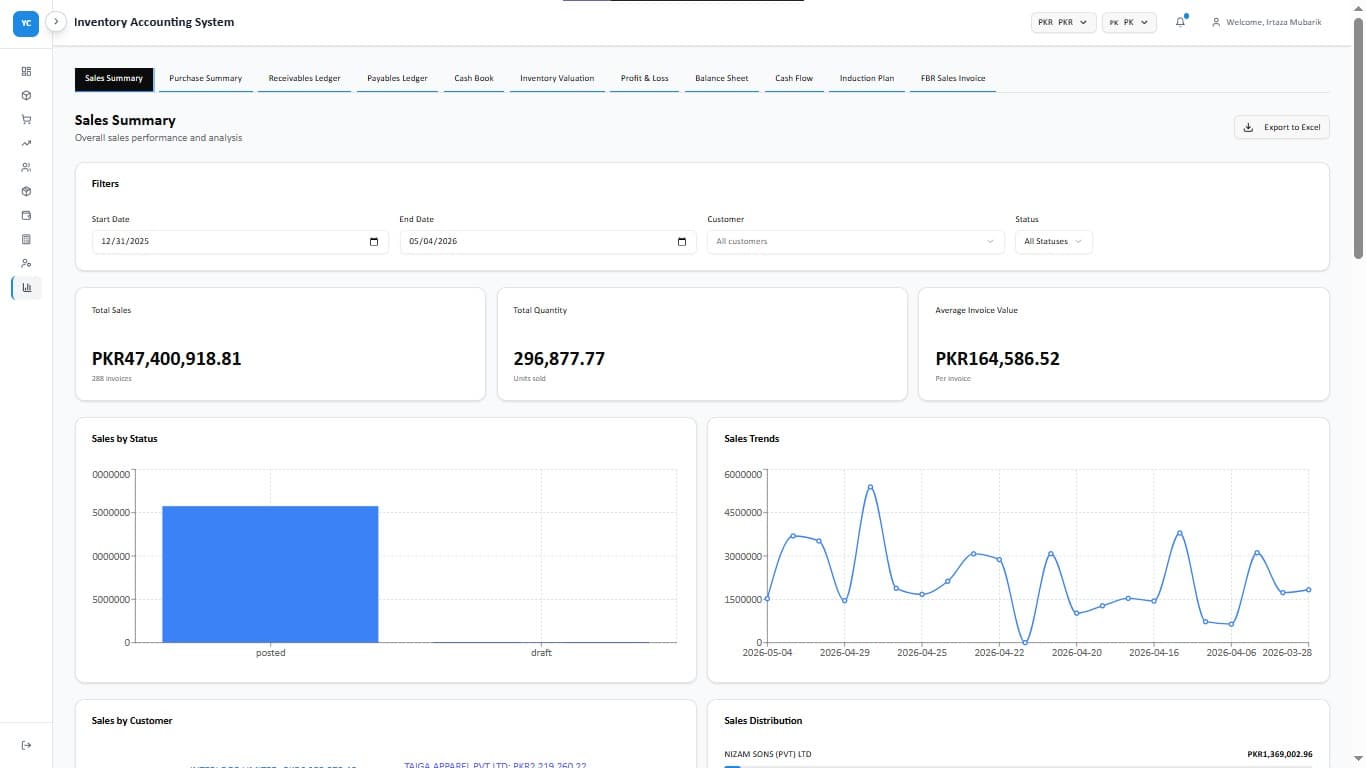The width and height of the screenshot is (1366, 768).
Task: Open the All customers dropdown
Action: (856, 241)
